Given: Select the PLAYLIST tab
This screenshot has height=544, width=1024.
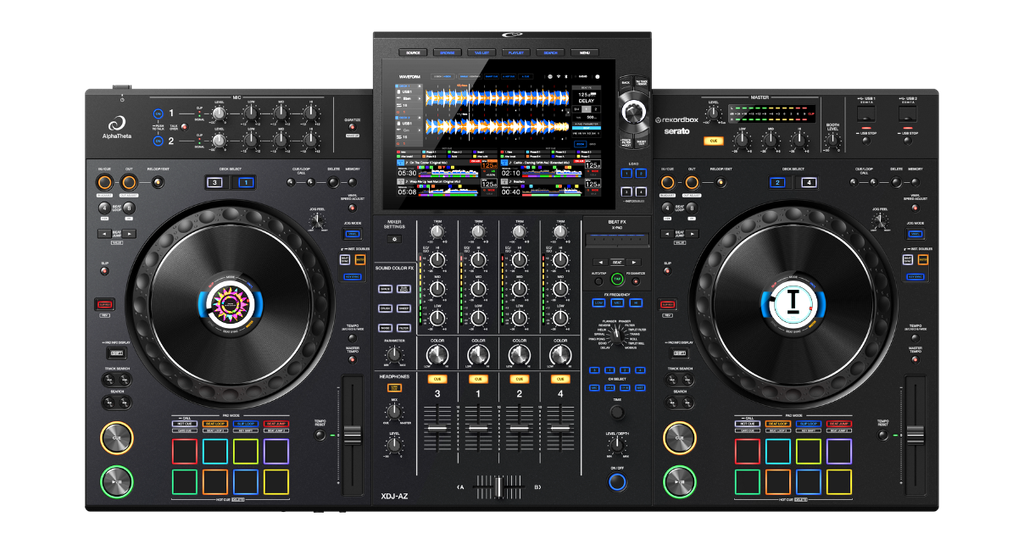Looking at the screenshot, I should pos(516,52).
